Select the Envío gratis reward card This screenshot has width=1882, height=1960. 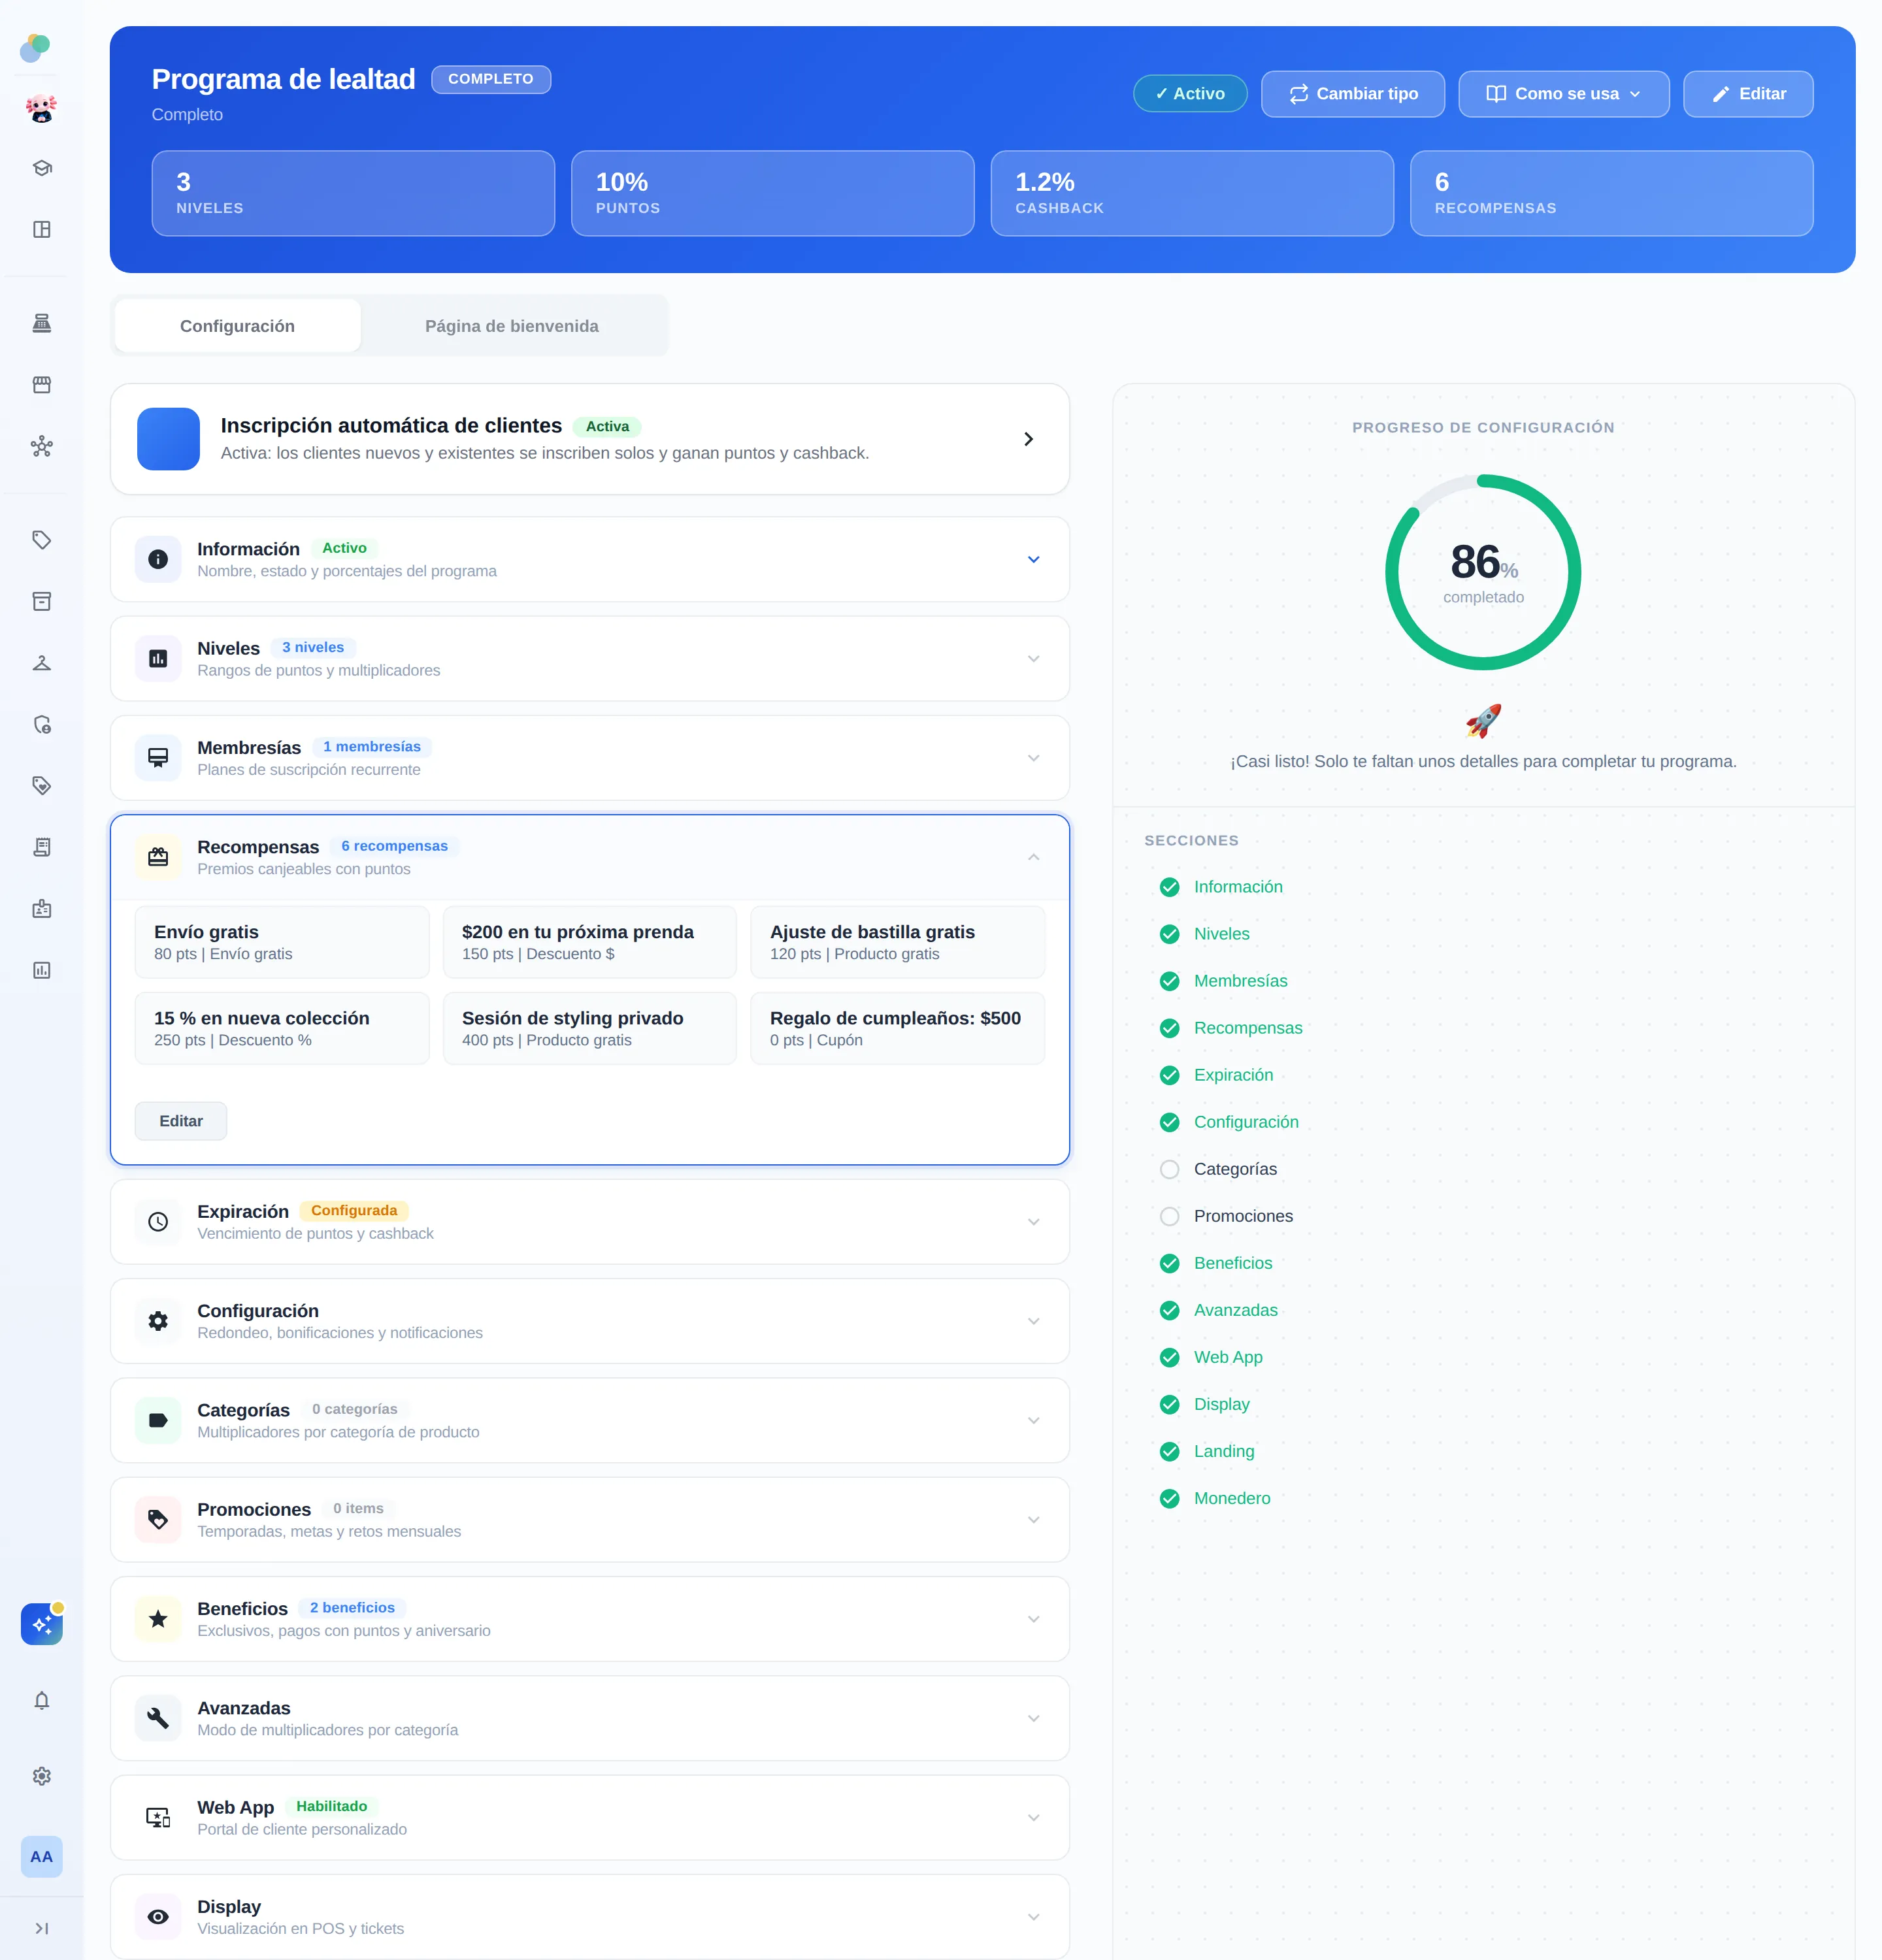pyautogui.click(x=282, y=942)
